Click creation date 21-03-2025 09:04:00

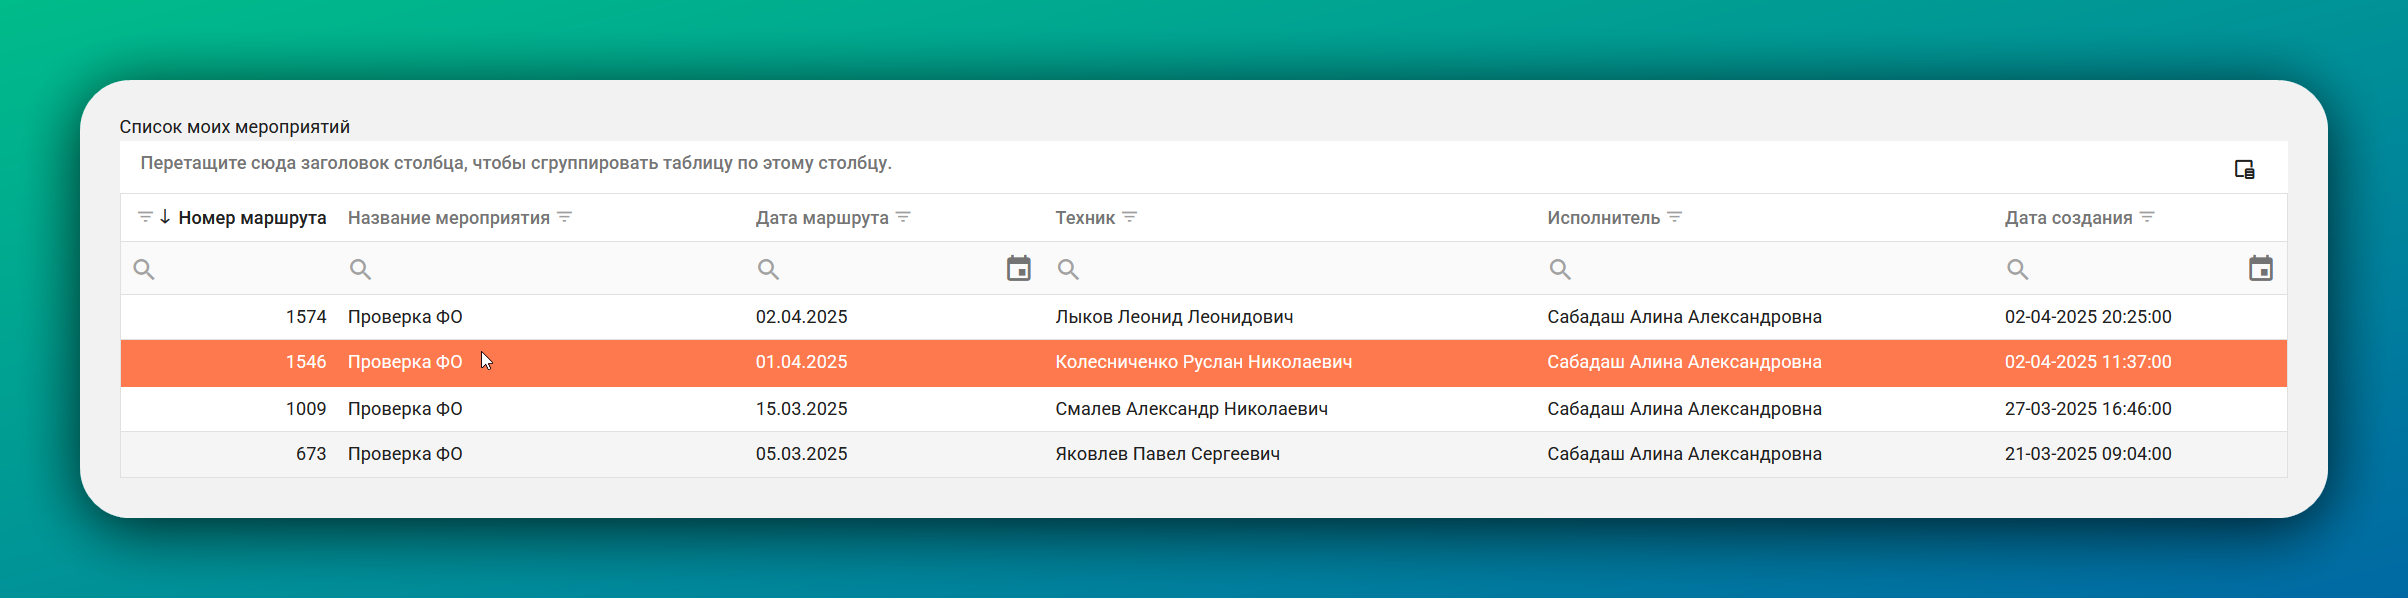(x=2088, y=454)
